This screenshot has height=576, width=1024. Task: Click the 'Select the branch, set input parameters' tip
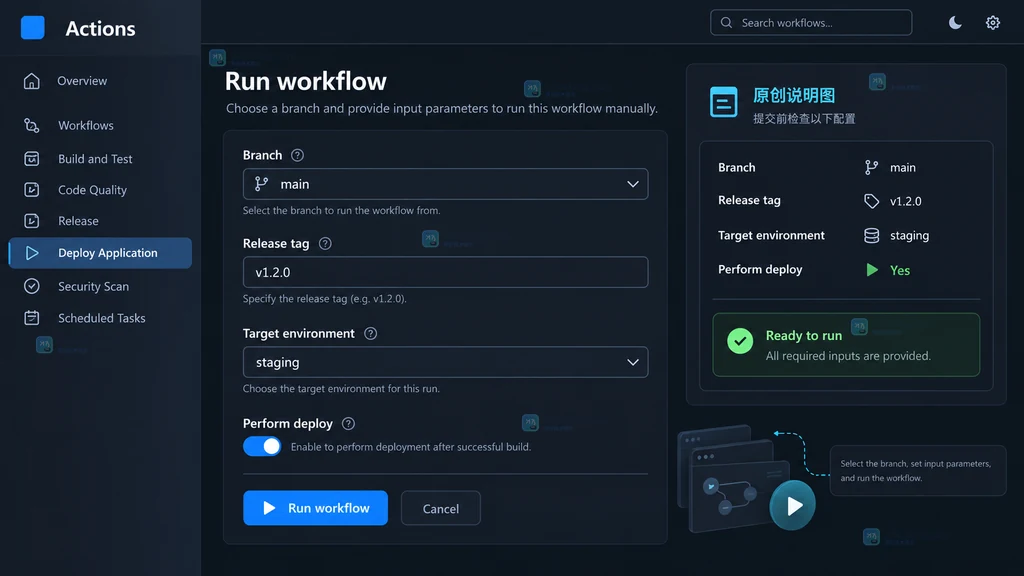point(918,471)
